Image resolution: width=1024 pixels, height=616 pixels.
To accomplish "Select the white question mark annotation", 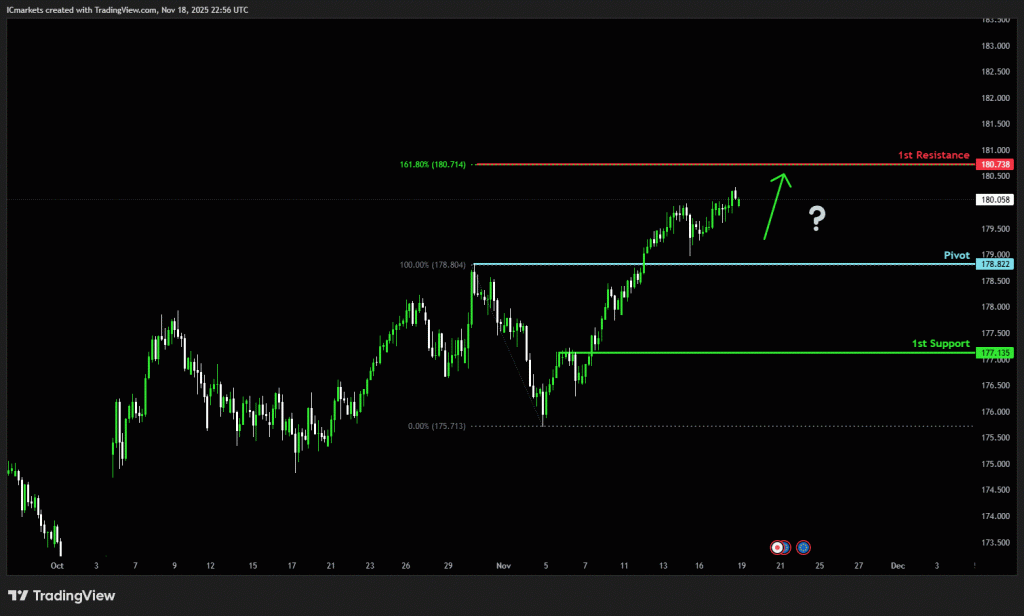I will tap(817, 218).
